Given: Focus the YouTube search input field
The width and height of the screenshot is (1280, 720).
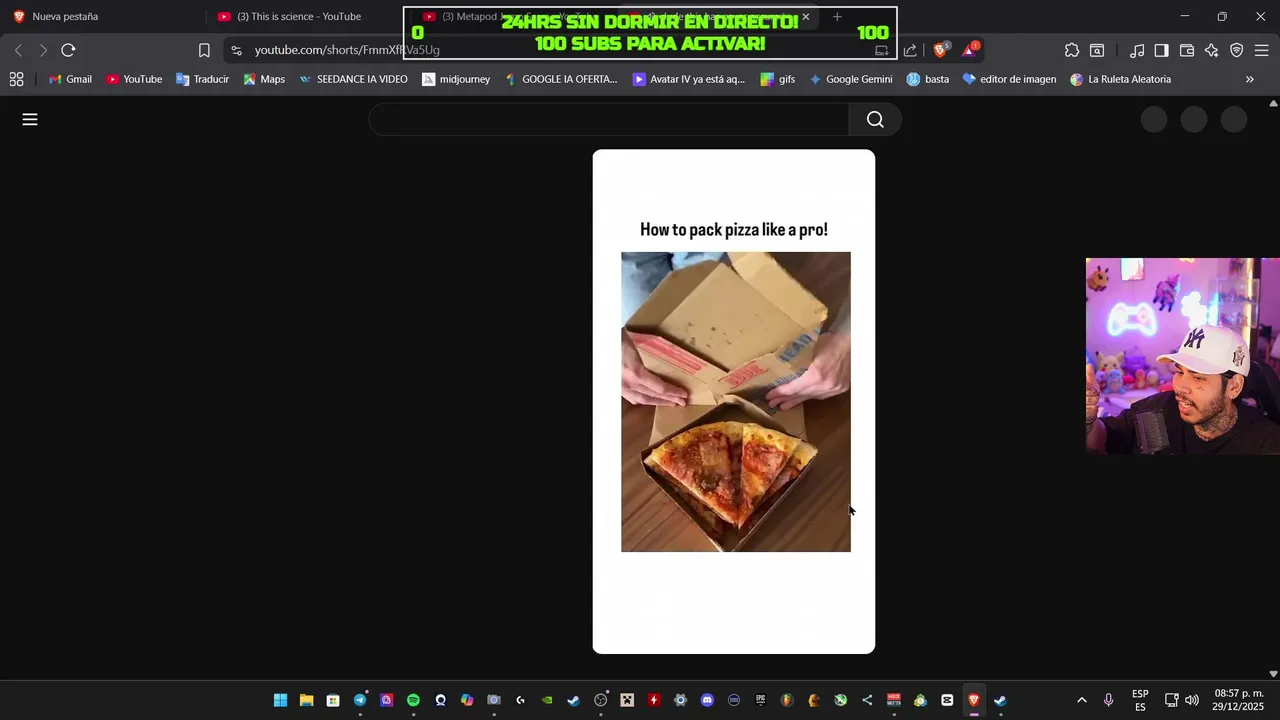Looking at the screenshot, I should coord(609,120).
